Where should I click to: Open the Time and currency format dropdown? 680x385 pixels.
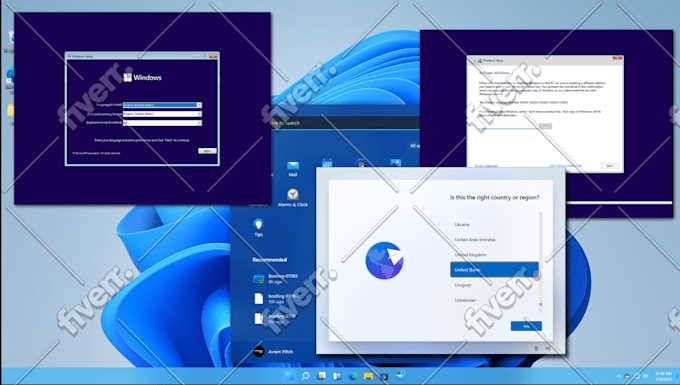162,114
